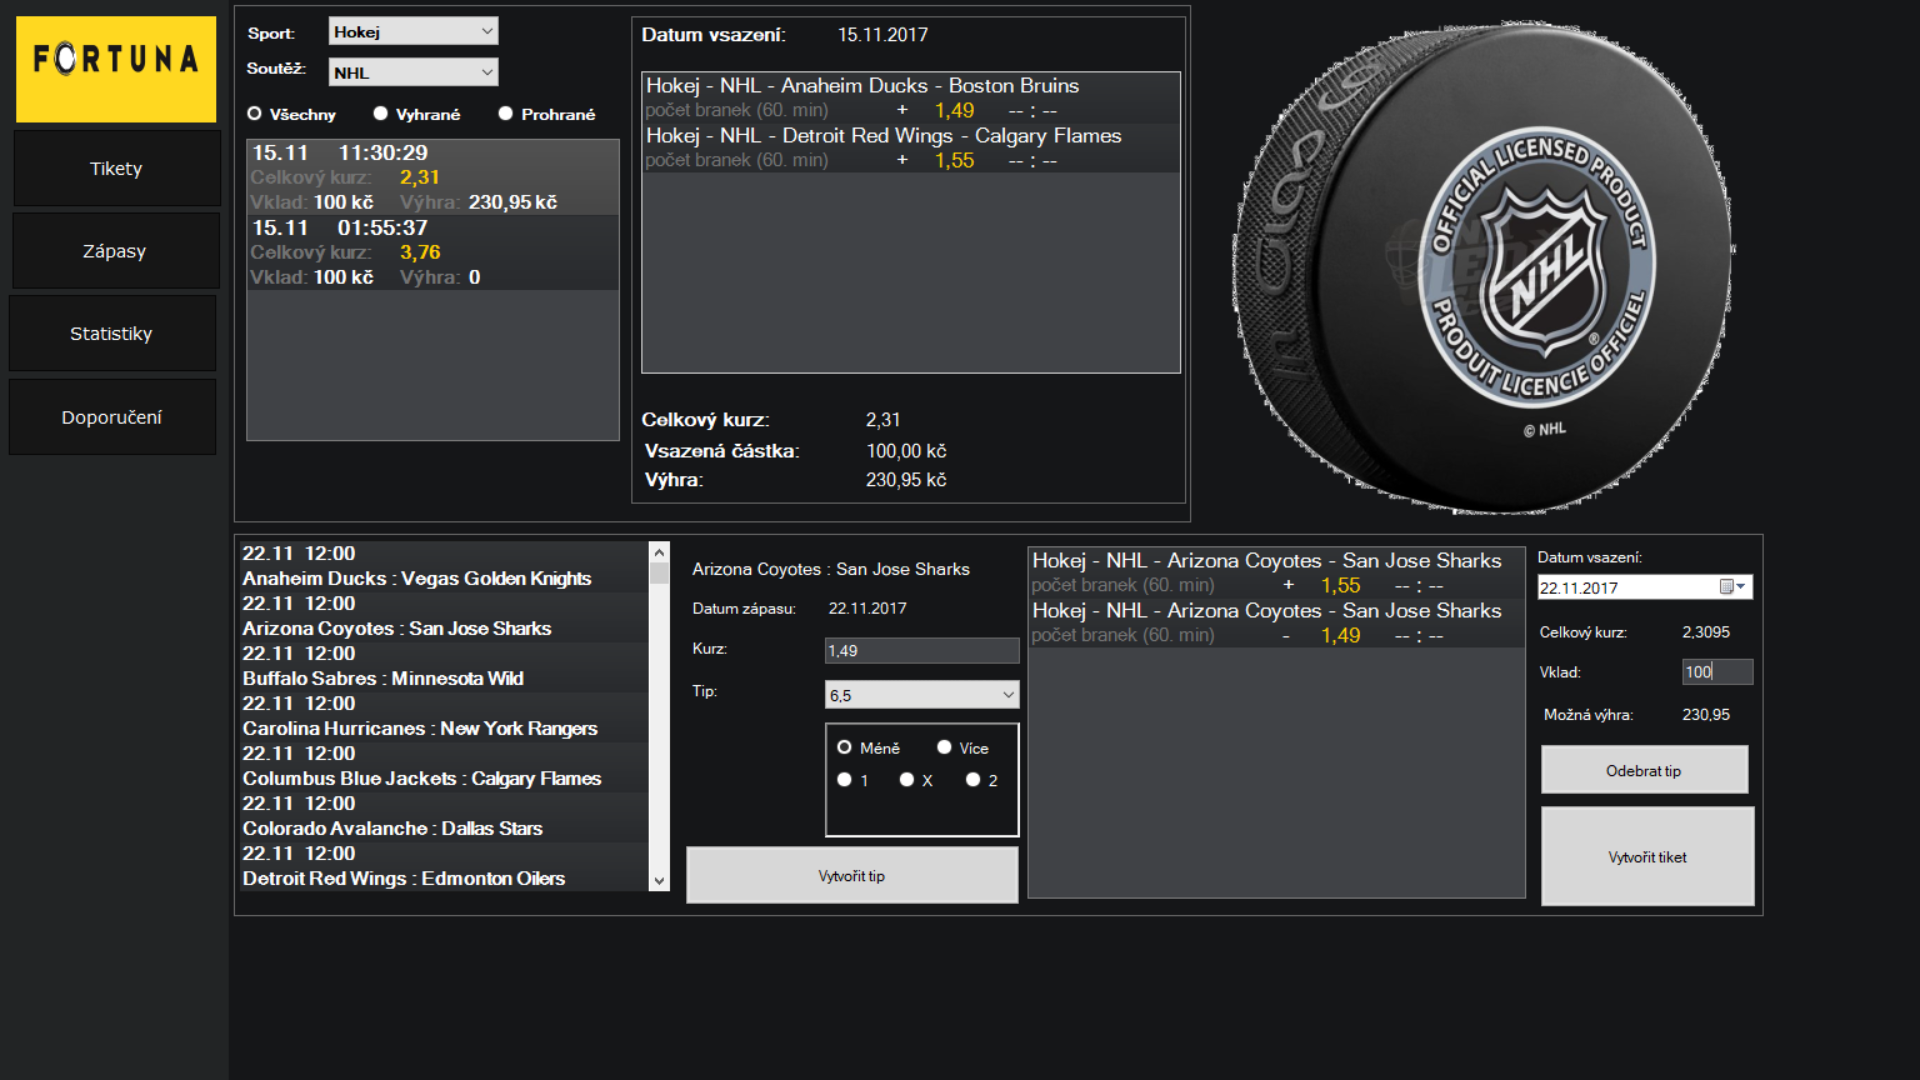Select Arizona Coyotes tip with odds 1,49

pyautogui.click(x=1276, y=622)
